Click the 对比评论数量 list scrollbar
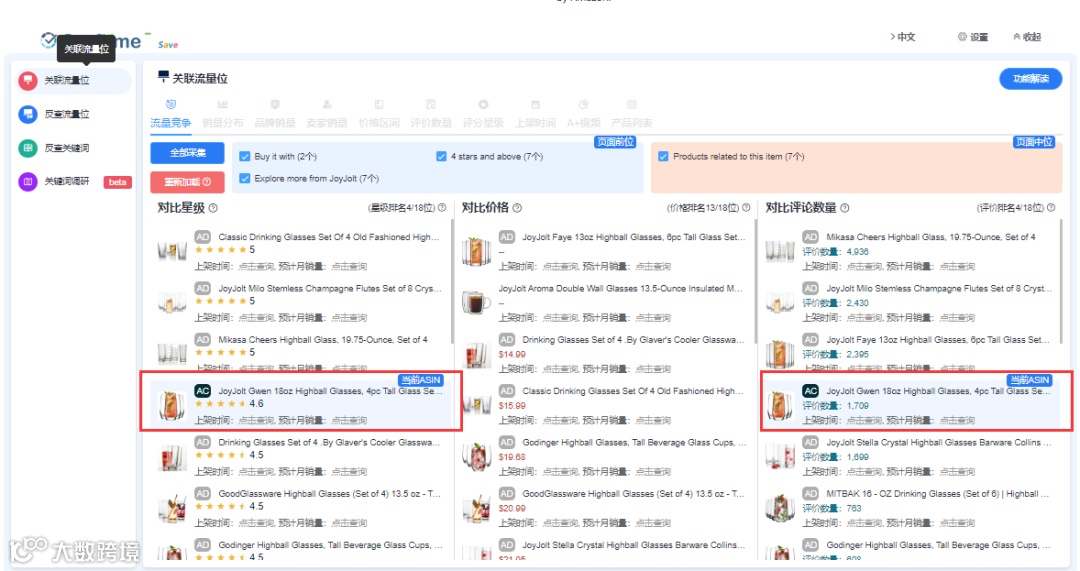The height and width of the screenshot is (571, 1080). pyautogui.click(x=1060, y=281)
